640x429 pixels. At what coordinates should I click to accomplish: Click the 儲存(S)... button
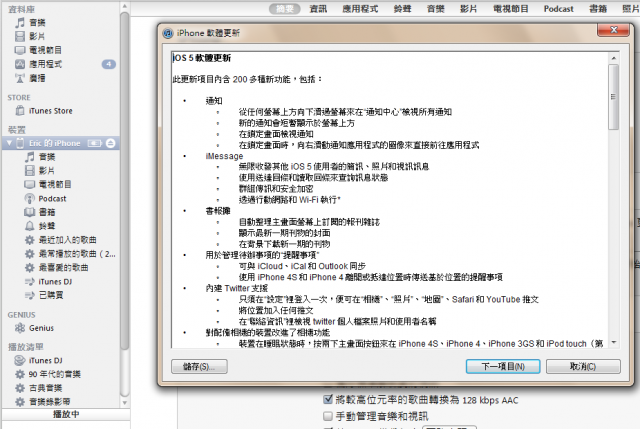point(199,367)
